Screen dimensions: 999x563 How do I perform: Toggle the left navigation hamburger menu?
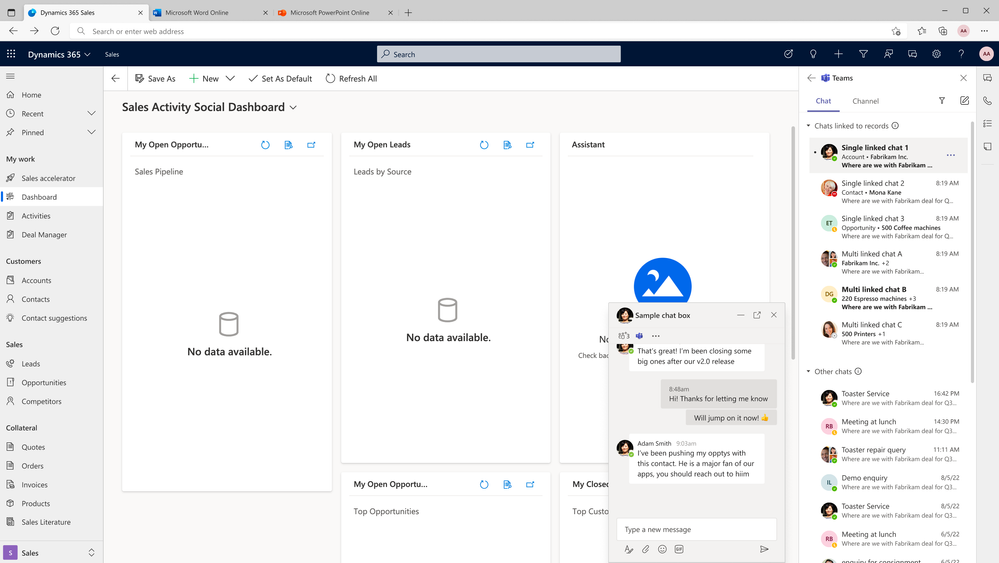tap(10, 76)
